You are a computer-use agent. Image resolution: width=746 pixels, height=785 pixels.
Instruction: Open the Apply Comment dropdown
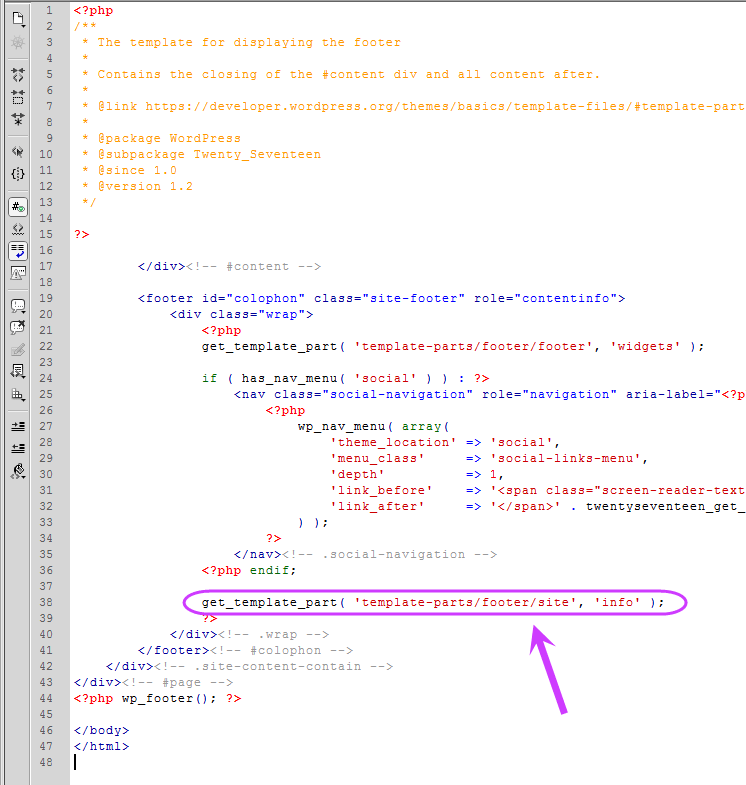tap(18, 306)
